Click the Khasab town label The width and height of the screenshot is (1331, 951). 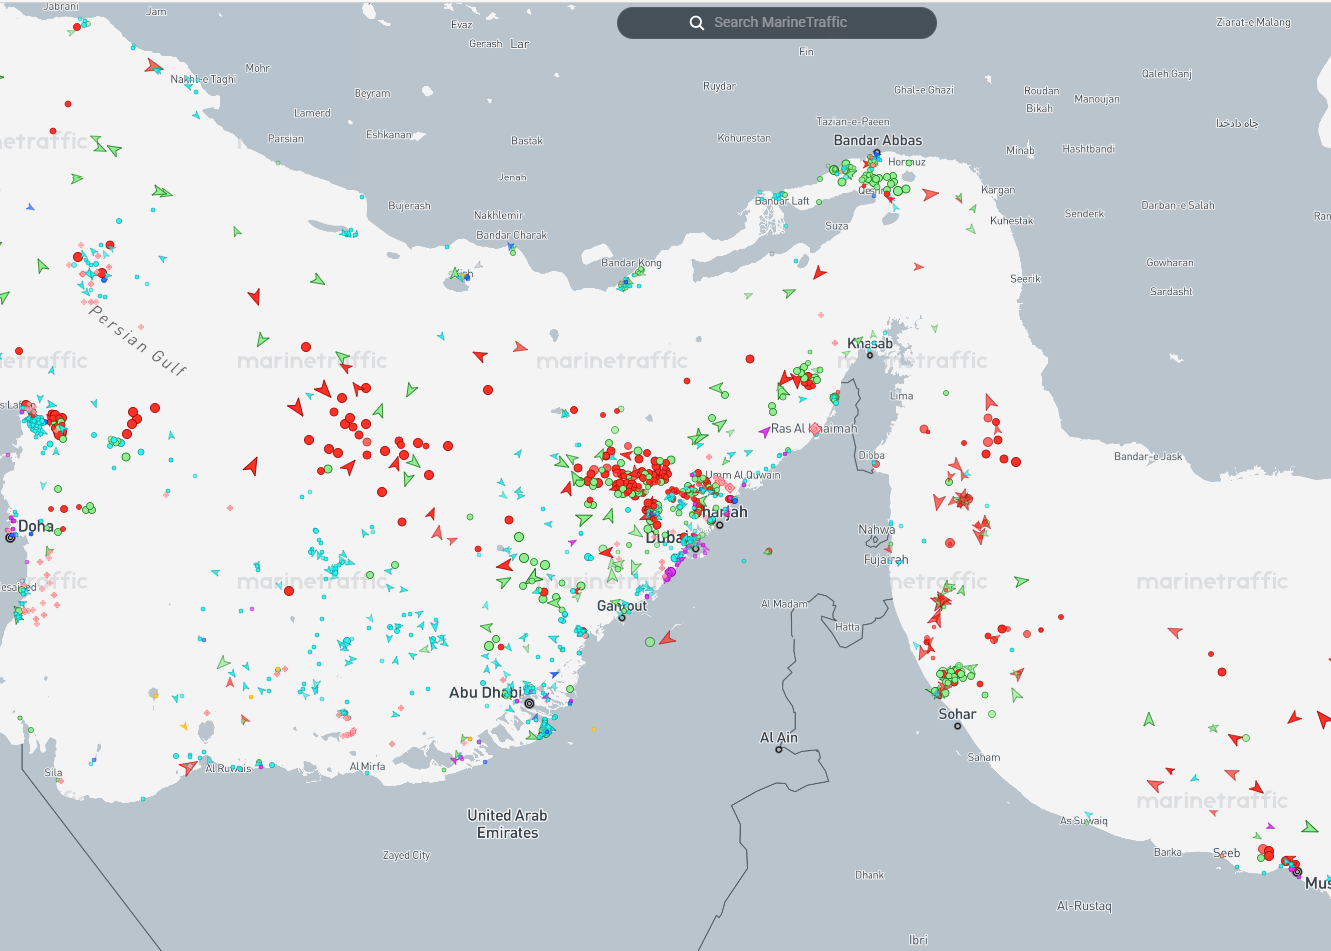click(870, 343)
